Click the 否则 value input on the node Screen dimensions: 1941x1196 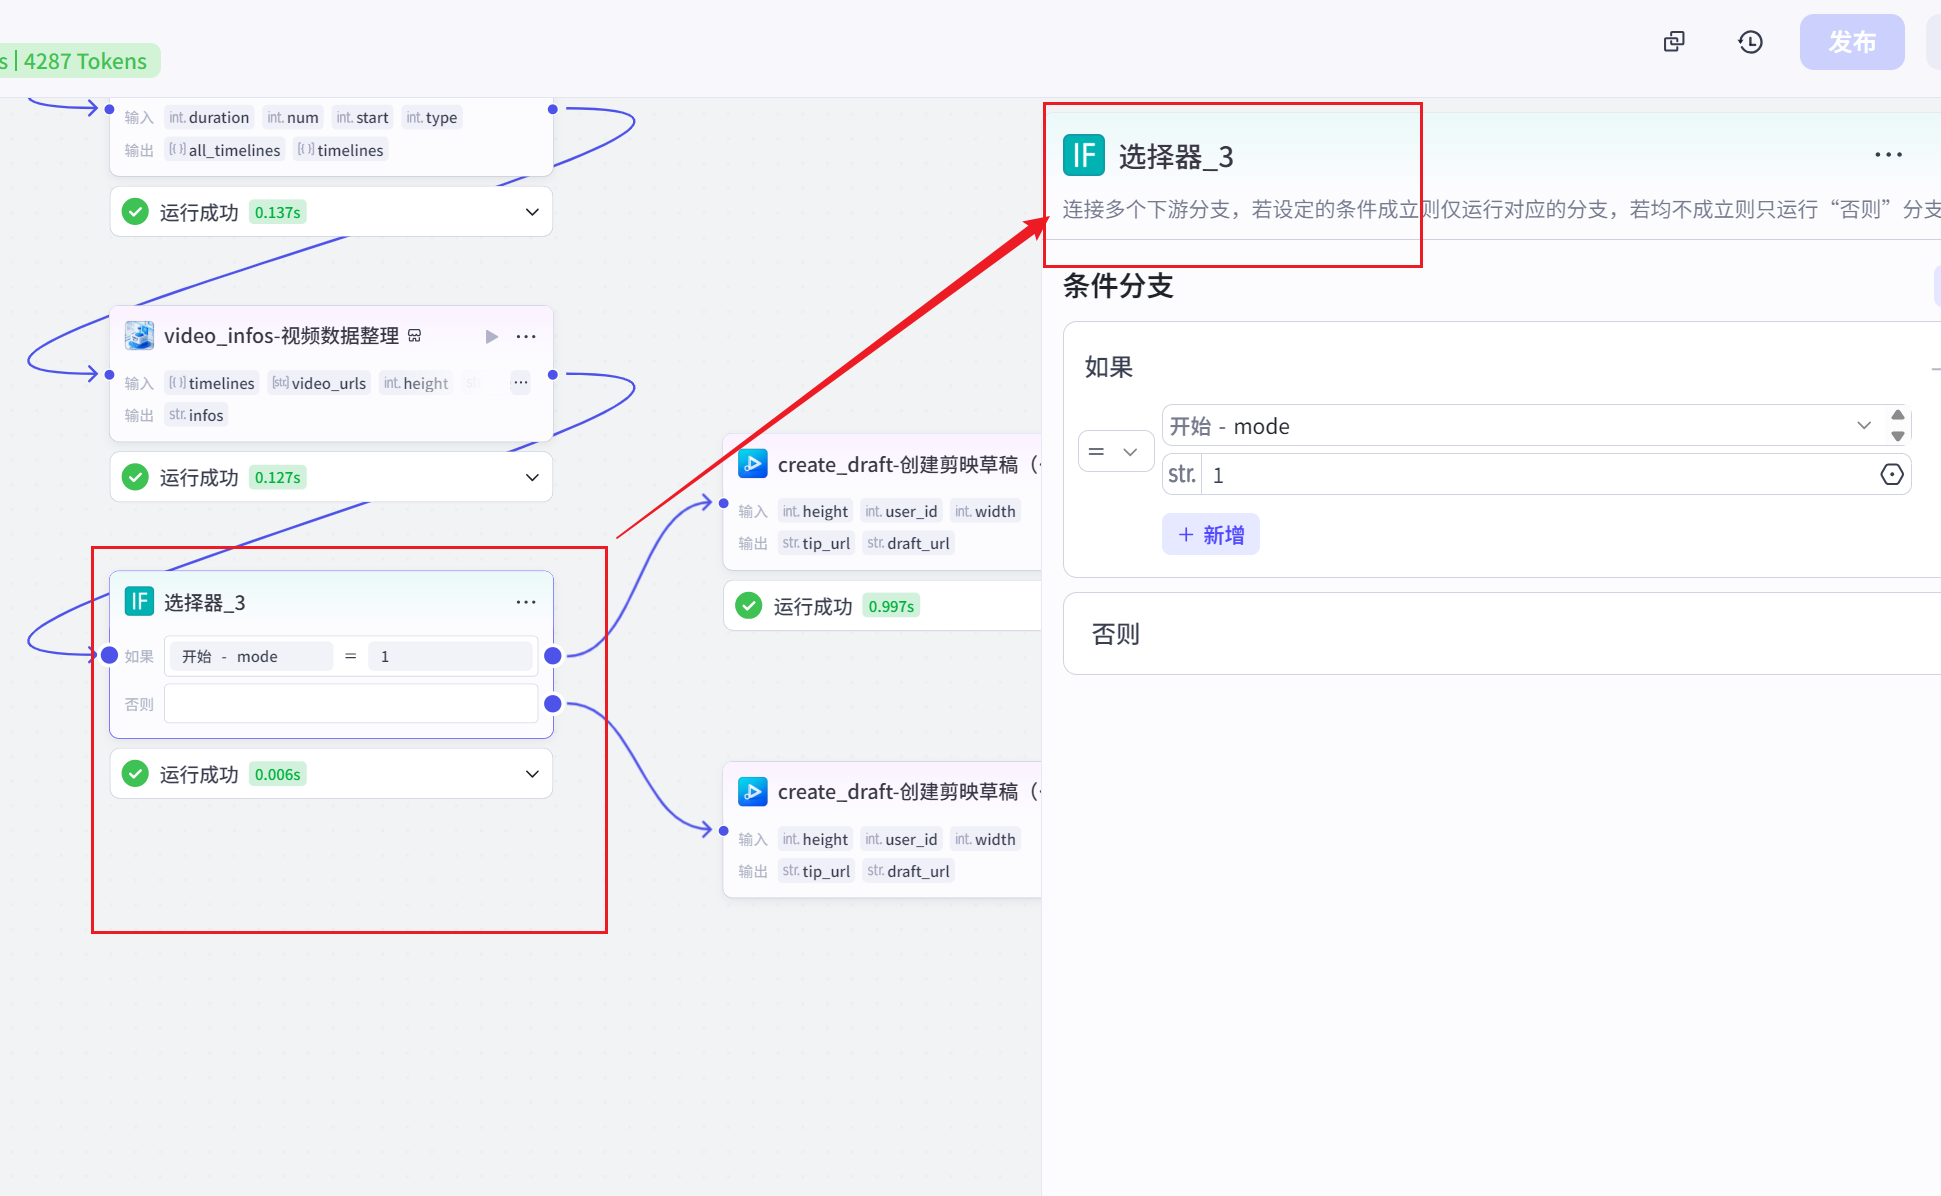pyautogui.click(x=350, y=703)
